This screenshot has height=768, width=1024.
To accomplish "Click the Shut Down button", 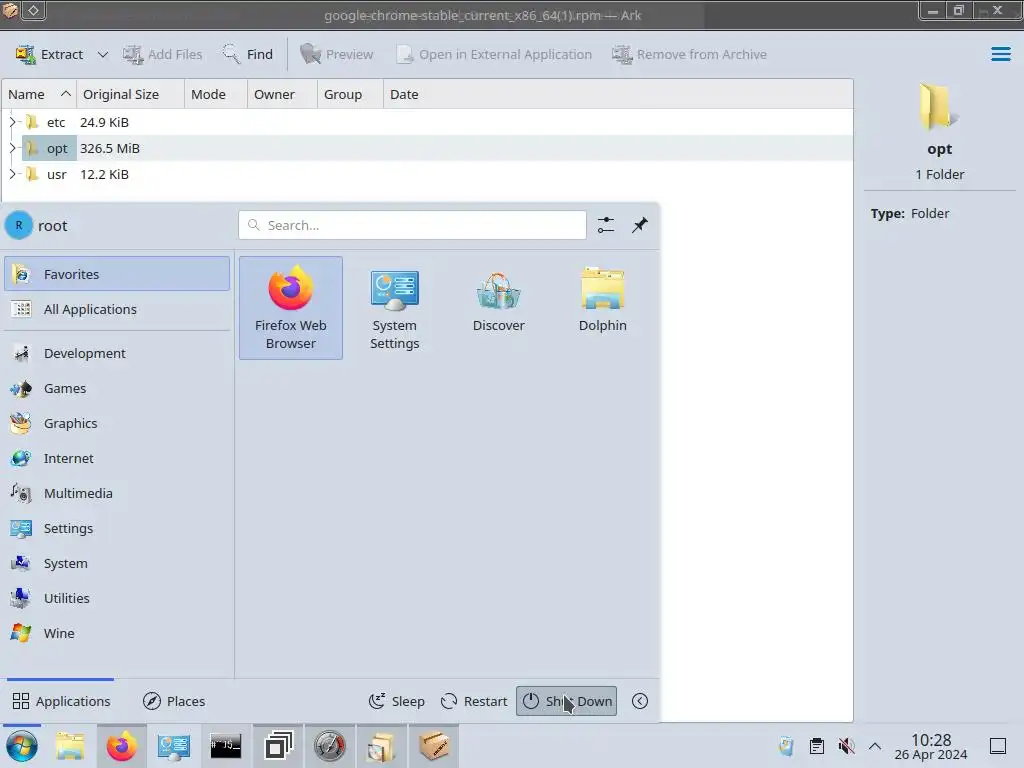I will click(x=566, y=701).
